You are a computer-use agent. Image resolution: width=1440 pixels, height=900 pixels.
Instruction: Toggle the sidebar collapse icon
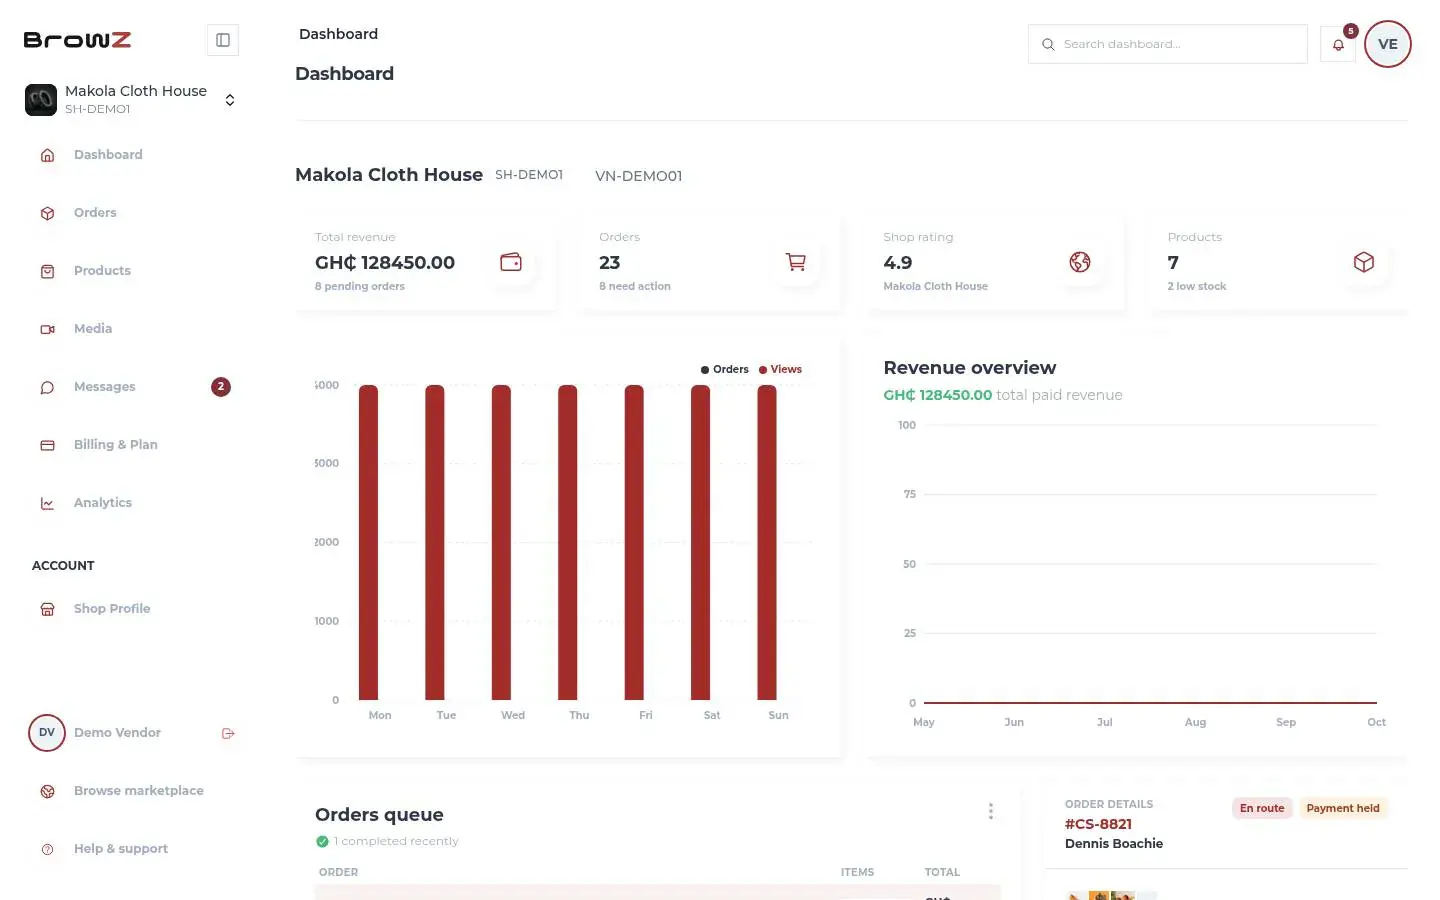click(x=223, y=40)
